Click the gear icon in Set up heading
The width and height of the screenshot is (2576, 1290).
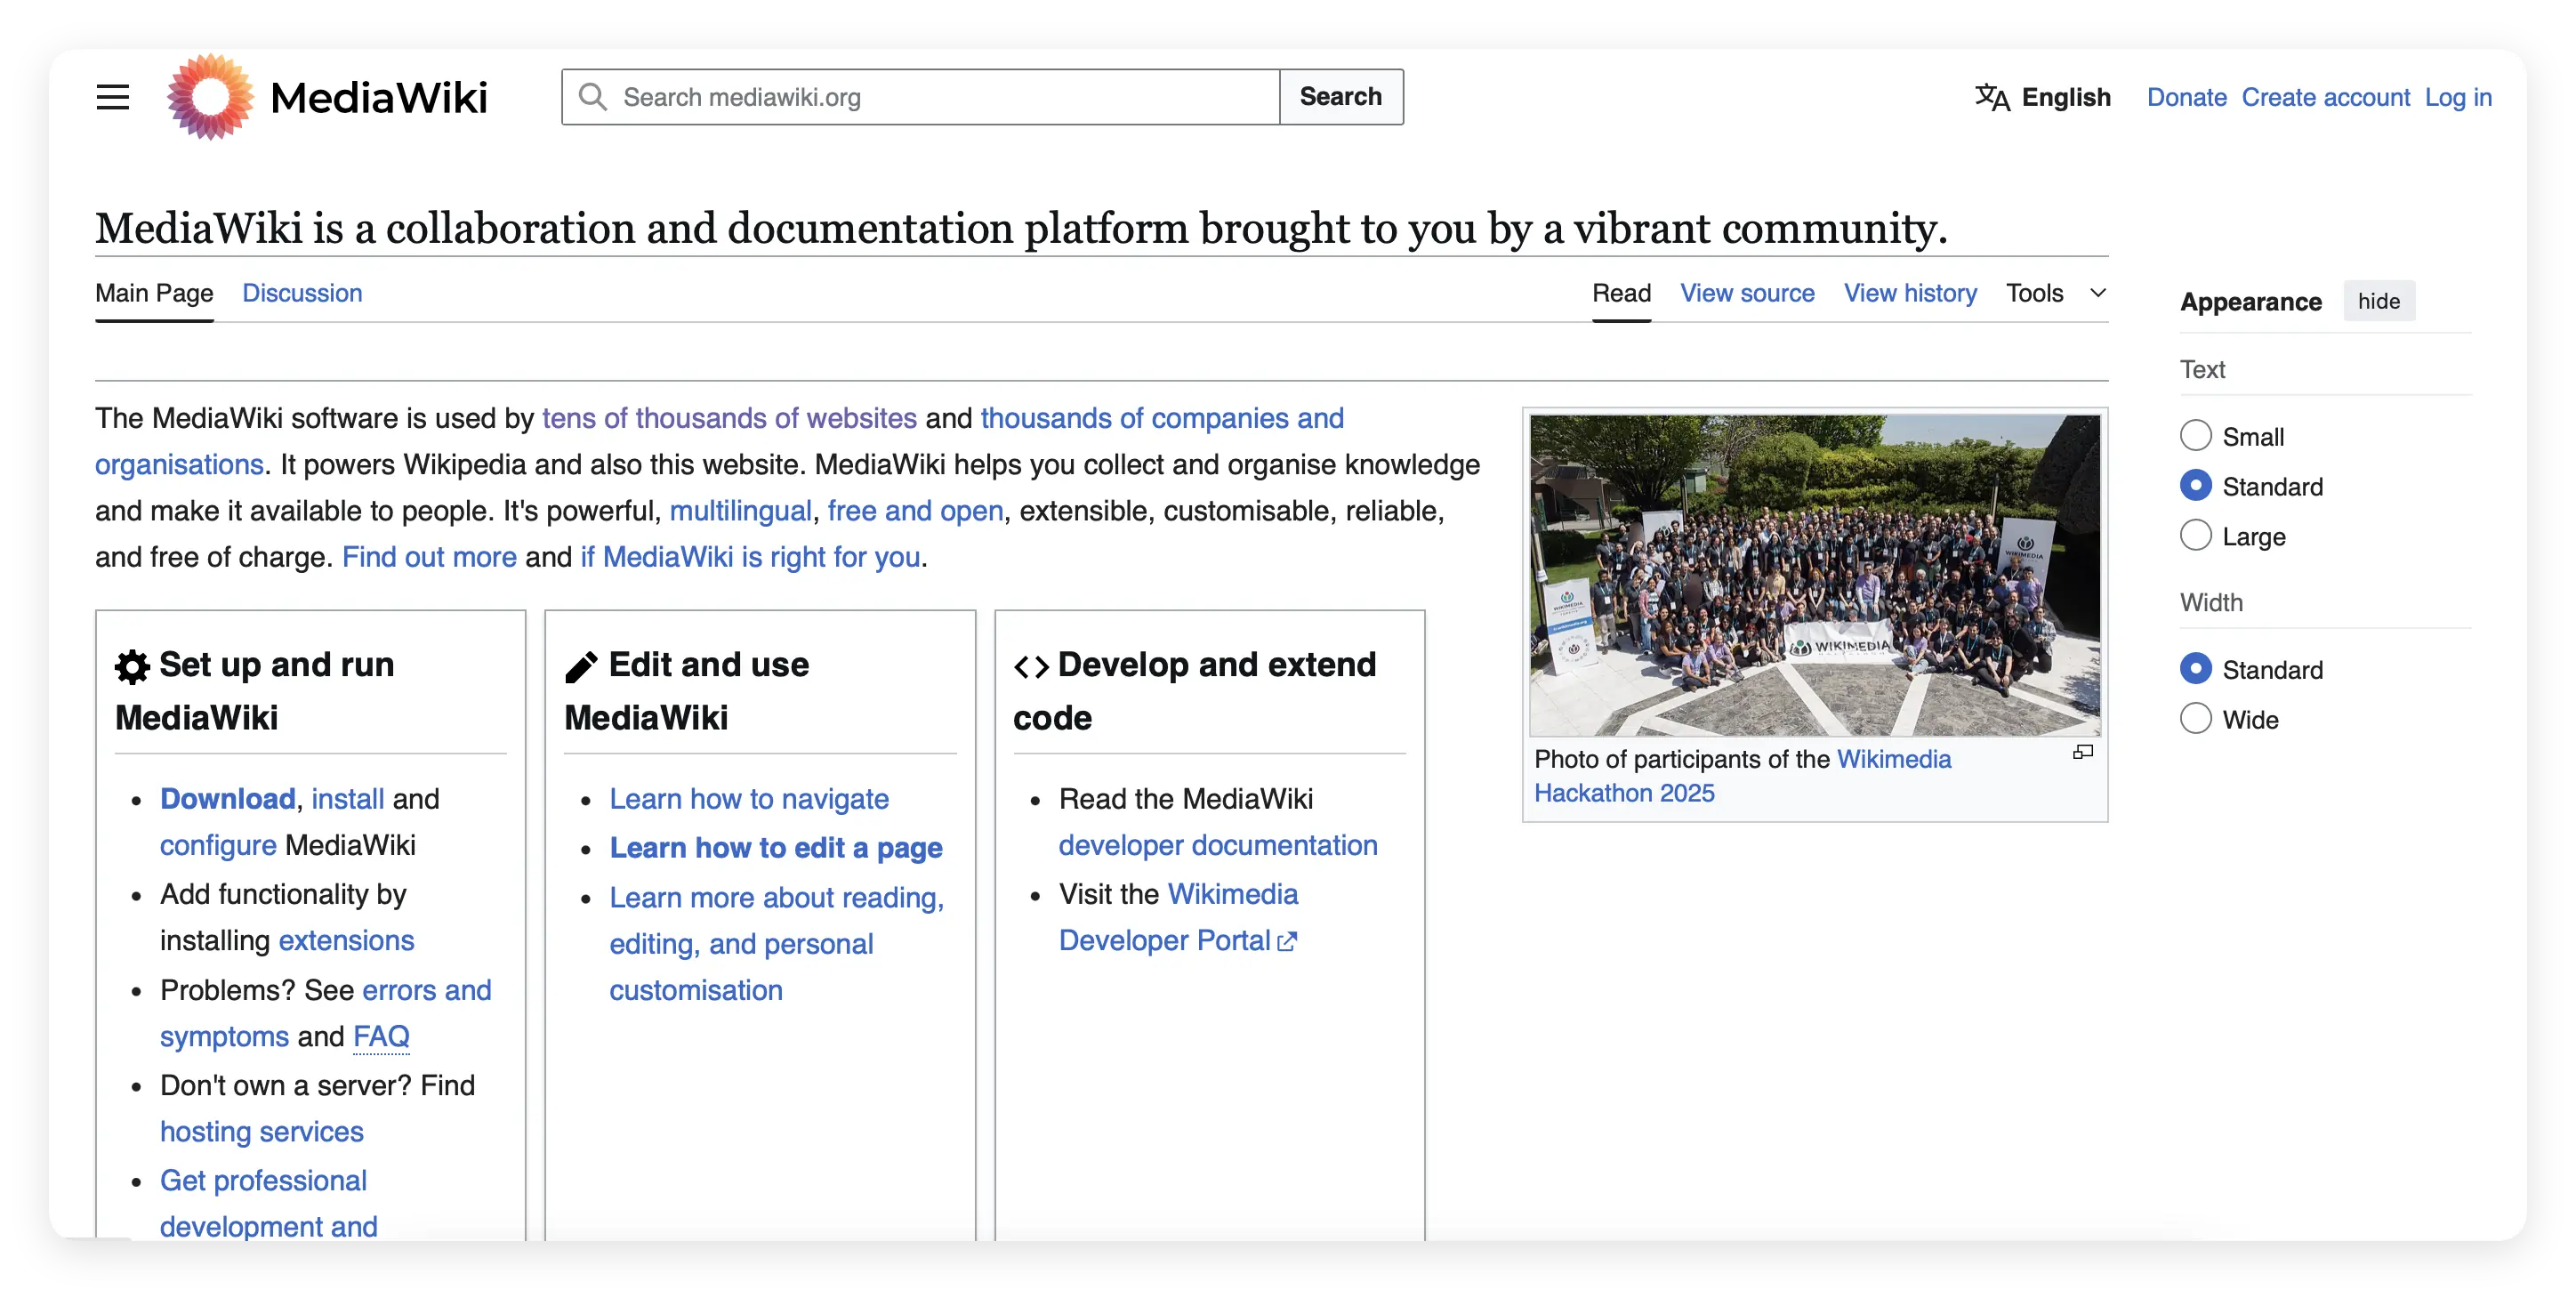[132, 666]
